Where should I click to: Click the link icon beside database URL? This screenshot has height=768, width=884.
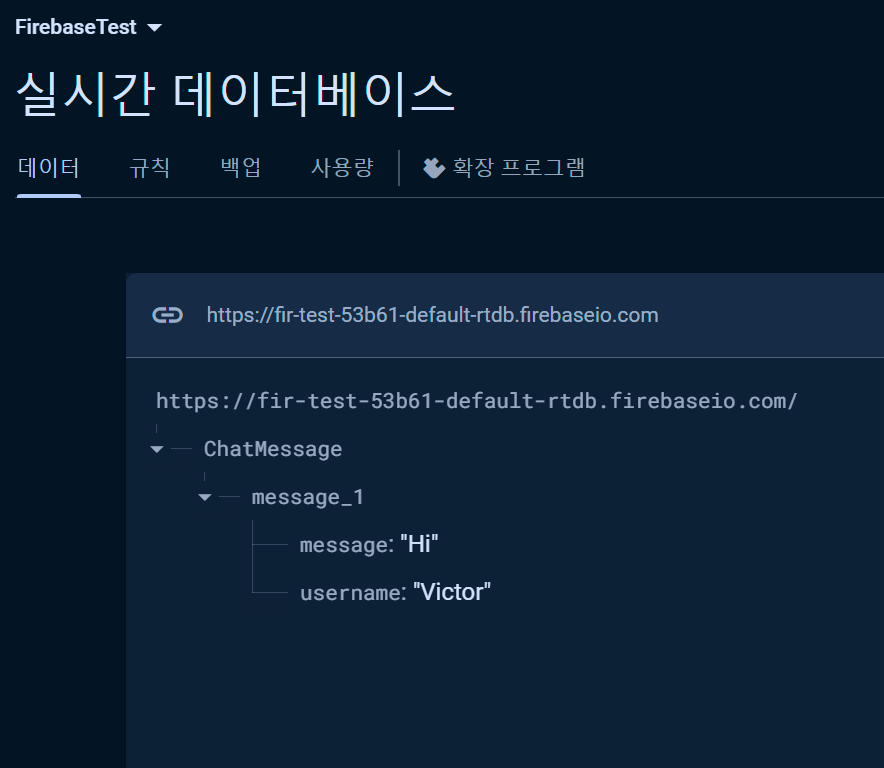(x=167, y=315)
